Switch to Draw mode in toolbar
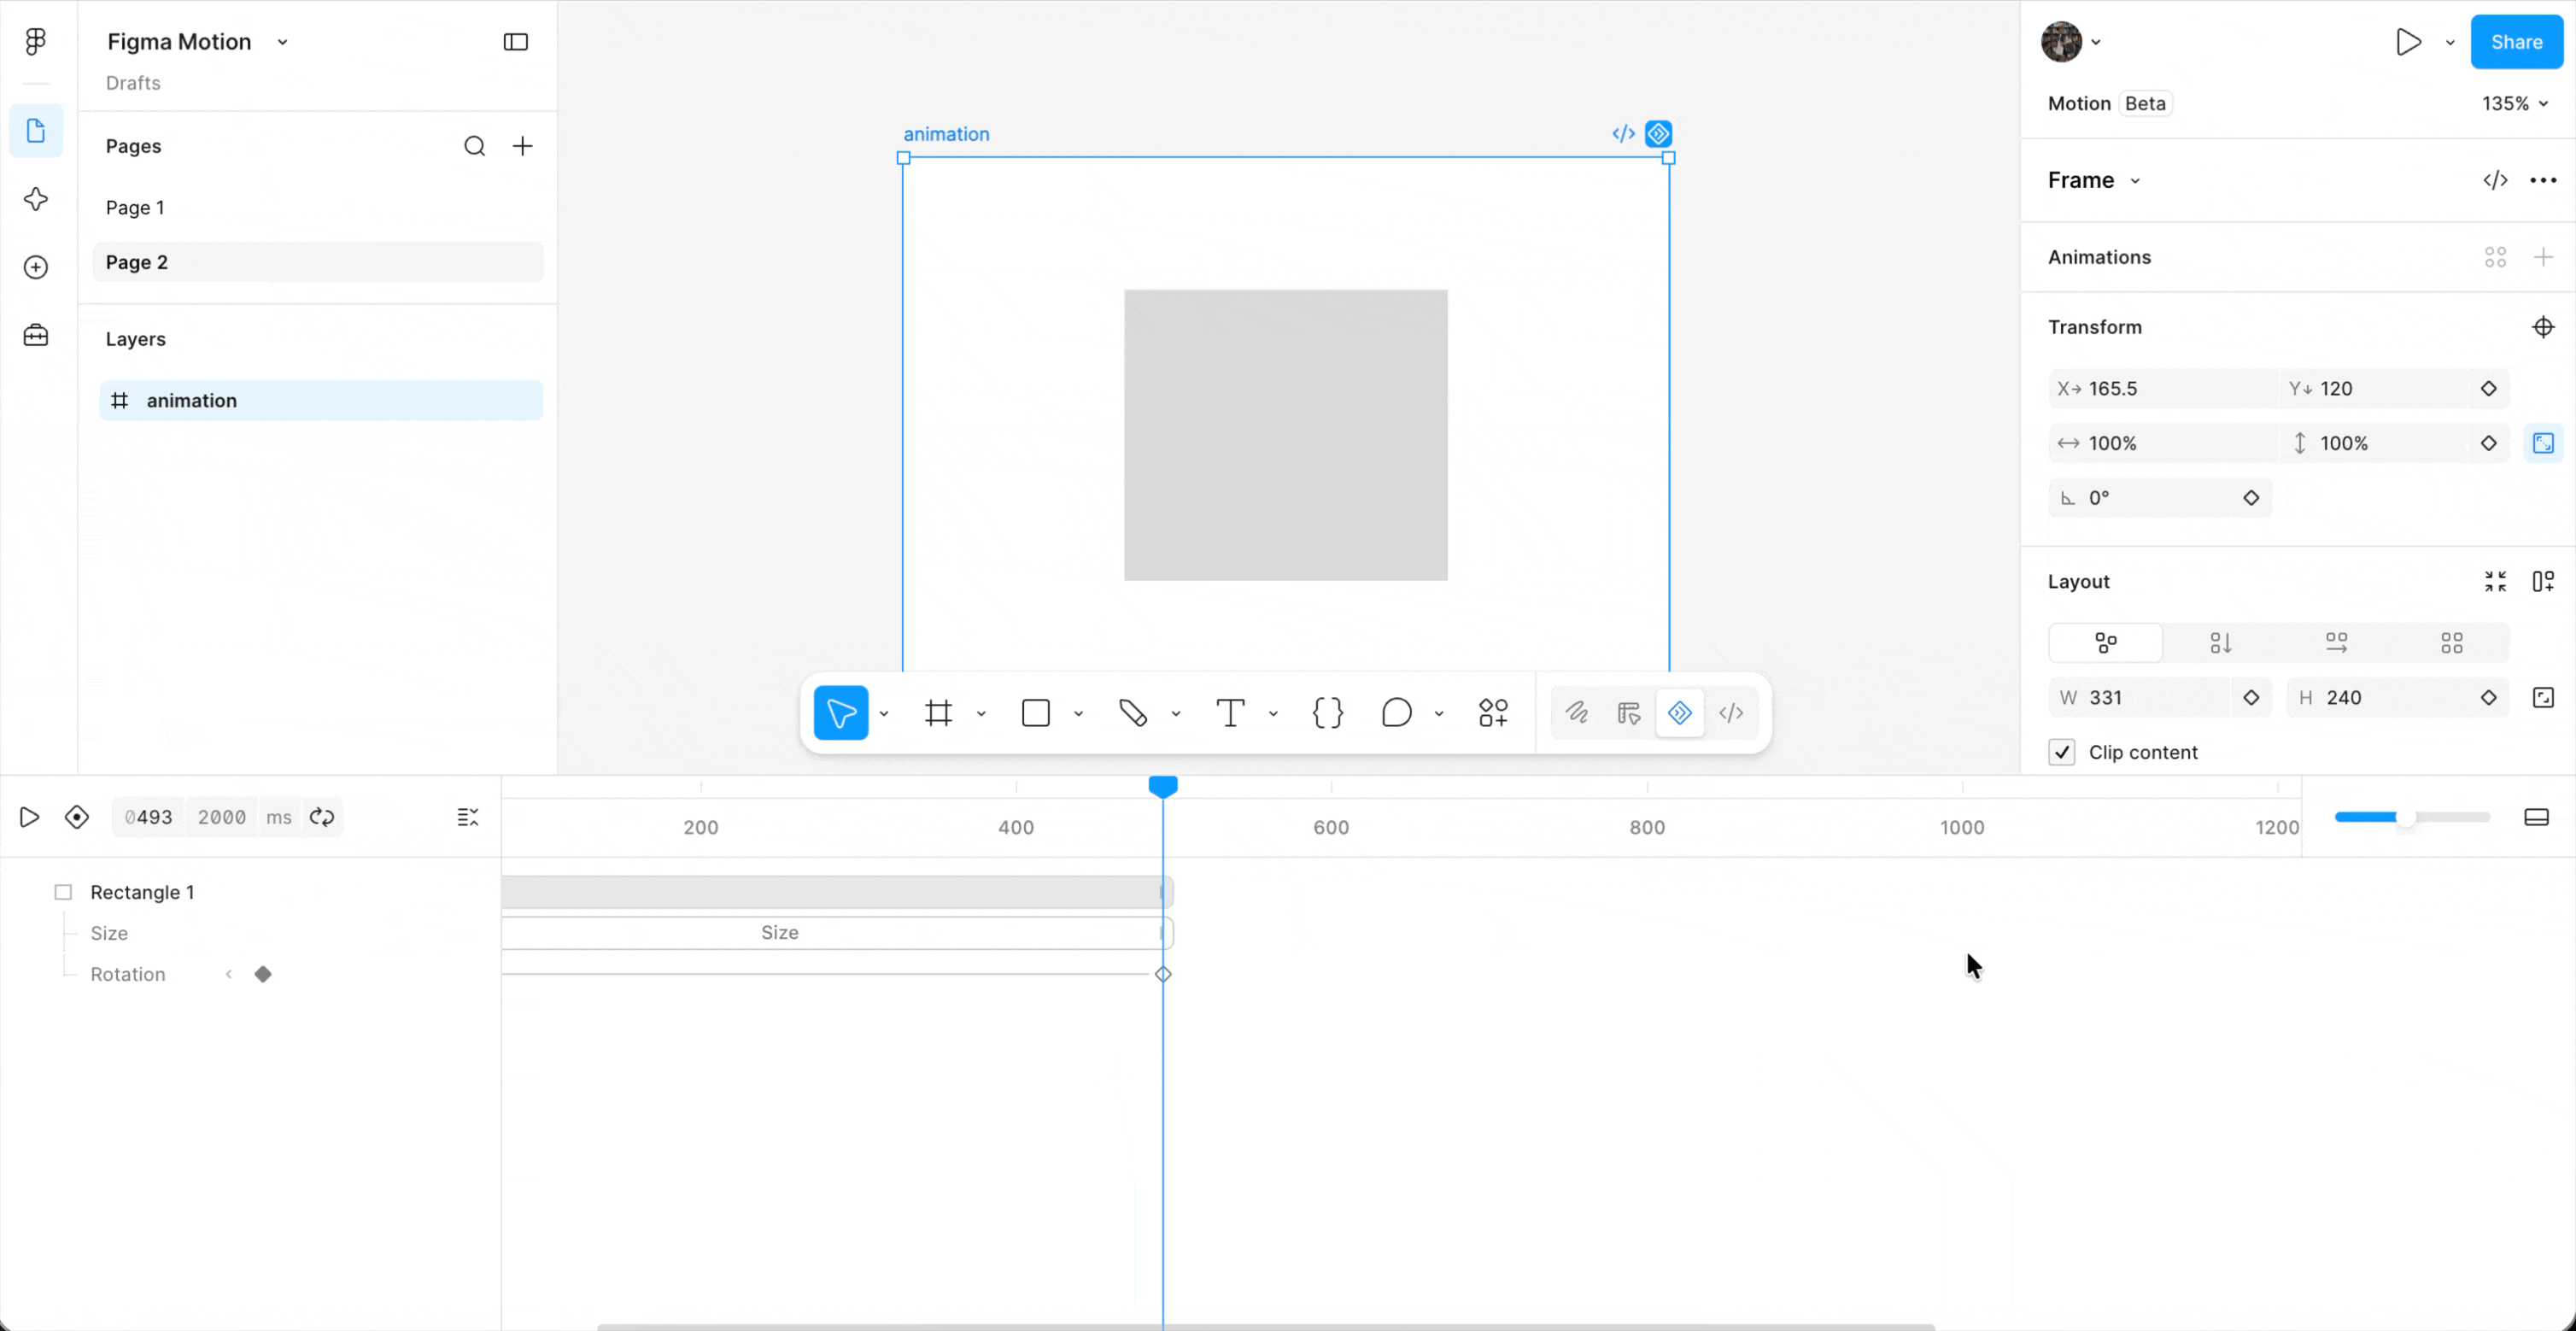2576x1331 pixels. pyautogui.click(x=1577, y=713)
